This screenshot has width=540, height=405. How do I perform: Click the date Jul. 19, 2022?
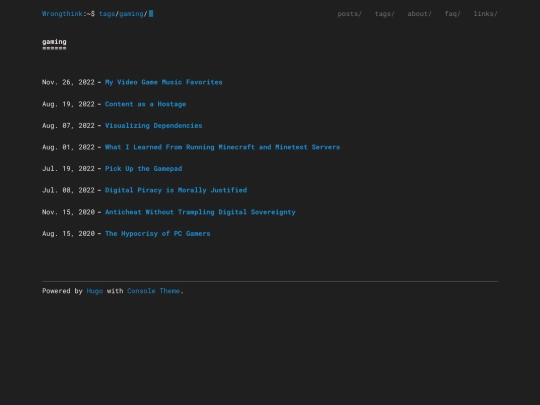pyautogui.click(x=68, y=169)
